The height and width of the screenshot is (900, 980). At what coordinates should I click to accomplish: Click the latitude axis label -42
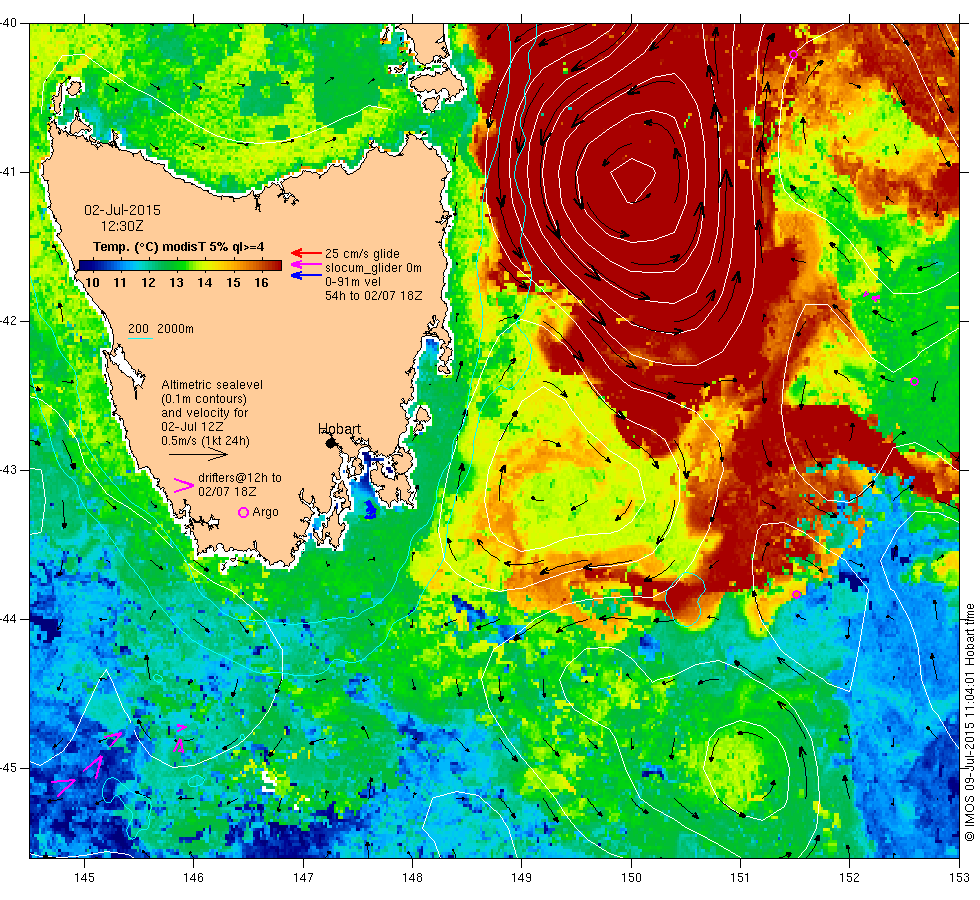(9, 321)
